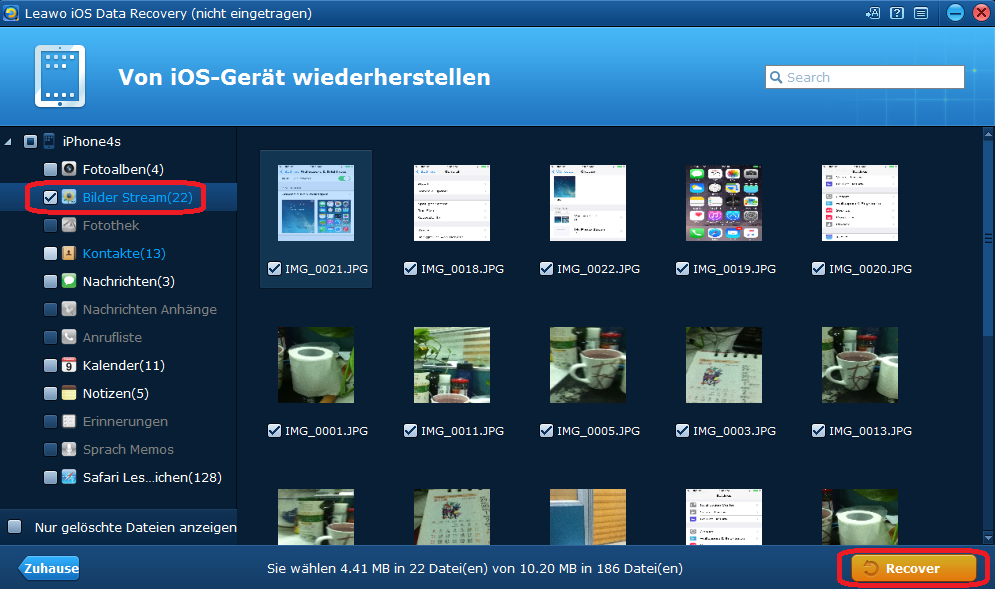Select Nachrichten(3) category
995x589 pixels.
pyautogui.click(x=128, y=281)
